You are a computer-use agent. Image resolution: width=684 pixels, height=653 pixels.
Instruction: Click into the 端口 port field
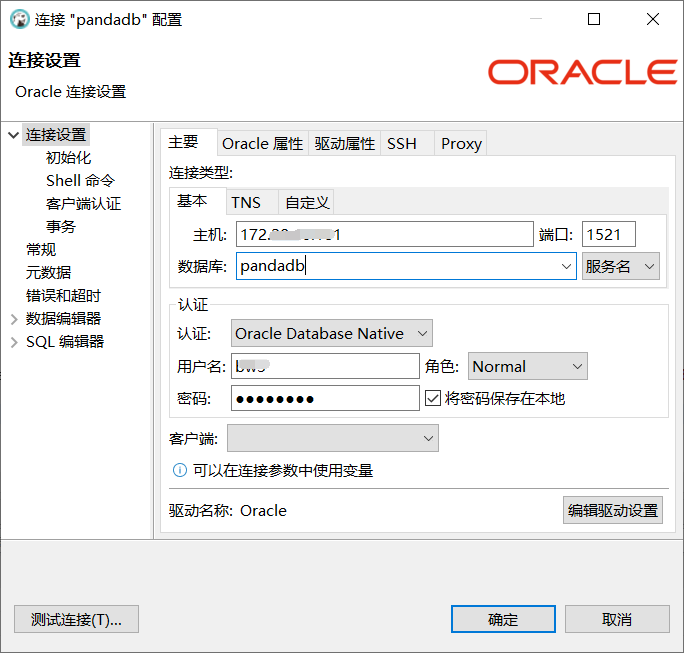point(609,234)
